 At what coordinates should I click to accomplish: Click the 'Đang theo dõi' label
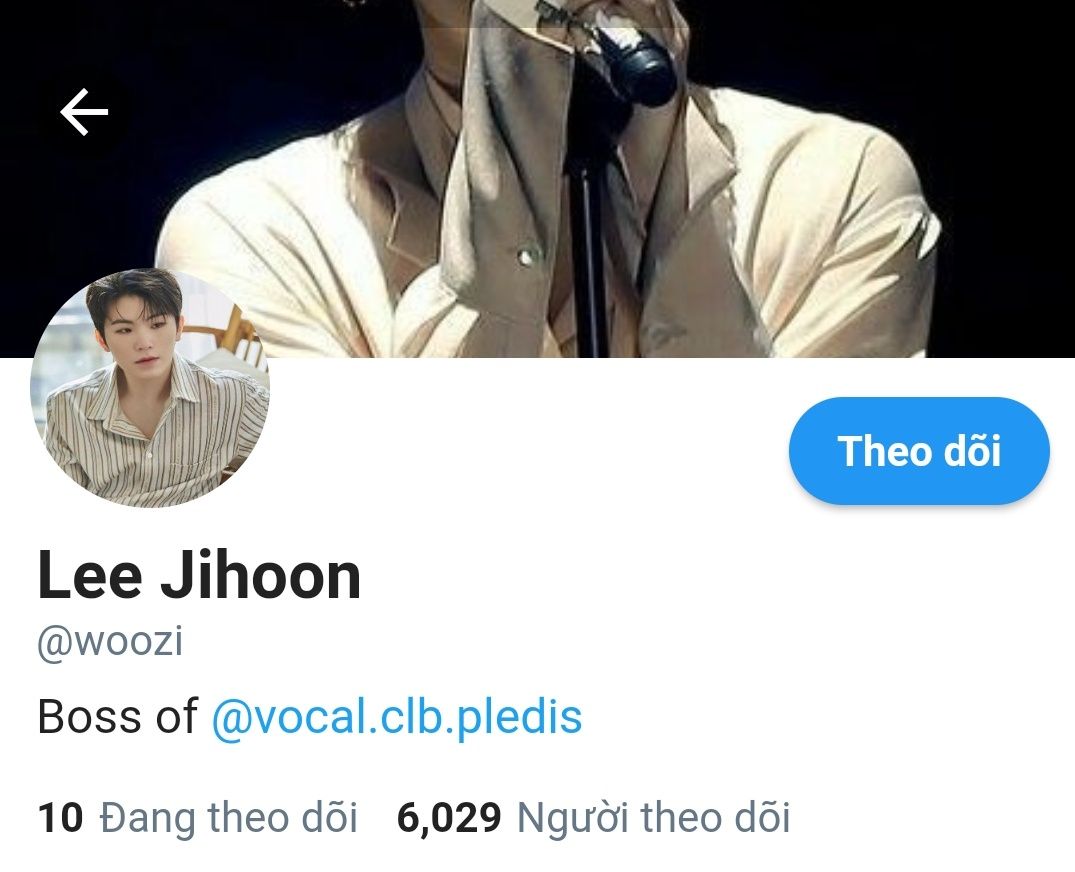coord(228,818)
